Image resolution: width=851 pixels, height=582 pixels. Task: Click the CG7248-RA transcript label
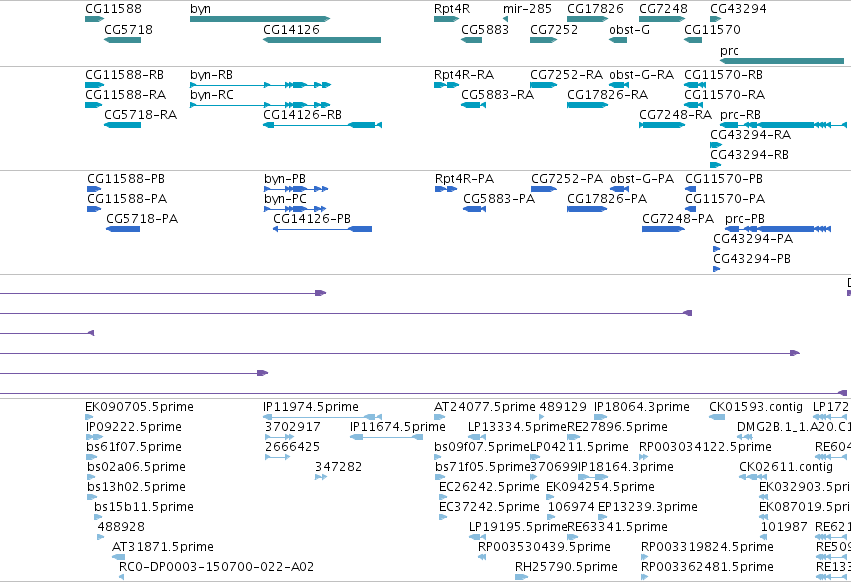coord(675,115)
